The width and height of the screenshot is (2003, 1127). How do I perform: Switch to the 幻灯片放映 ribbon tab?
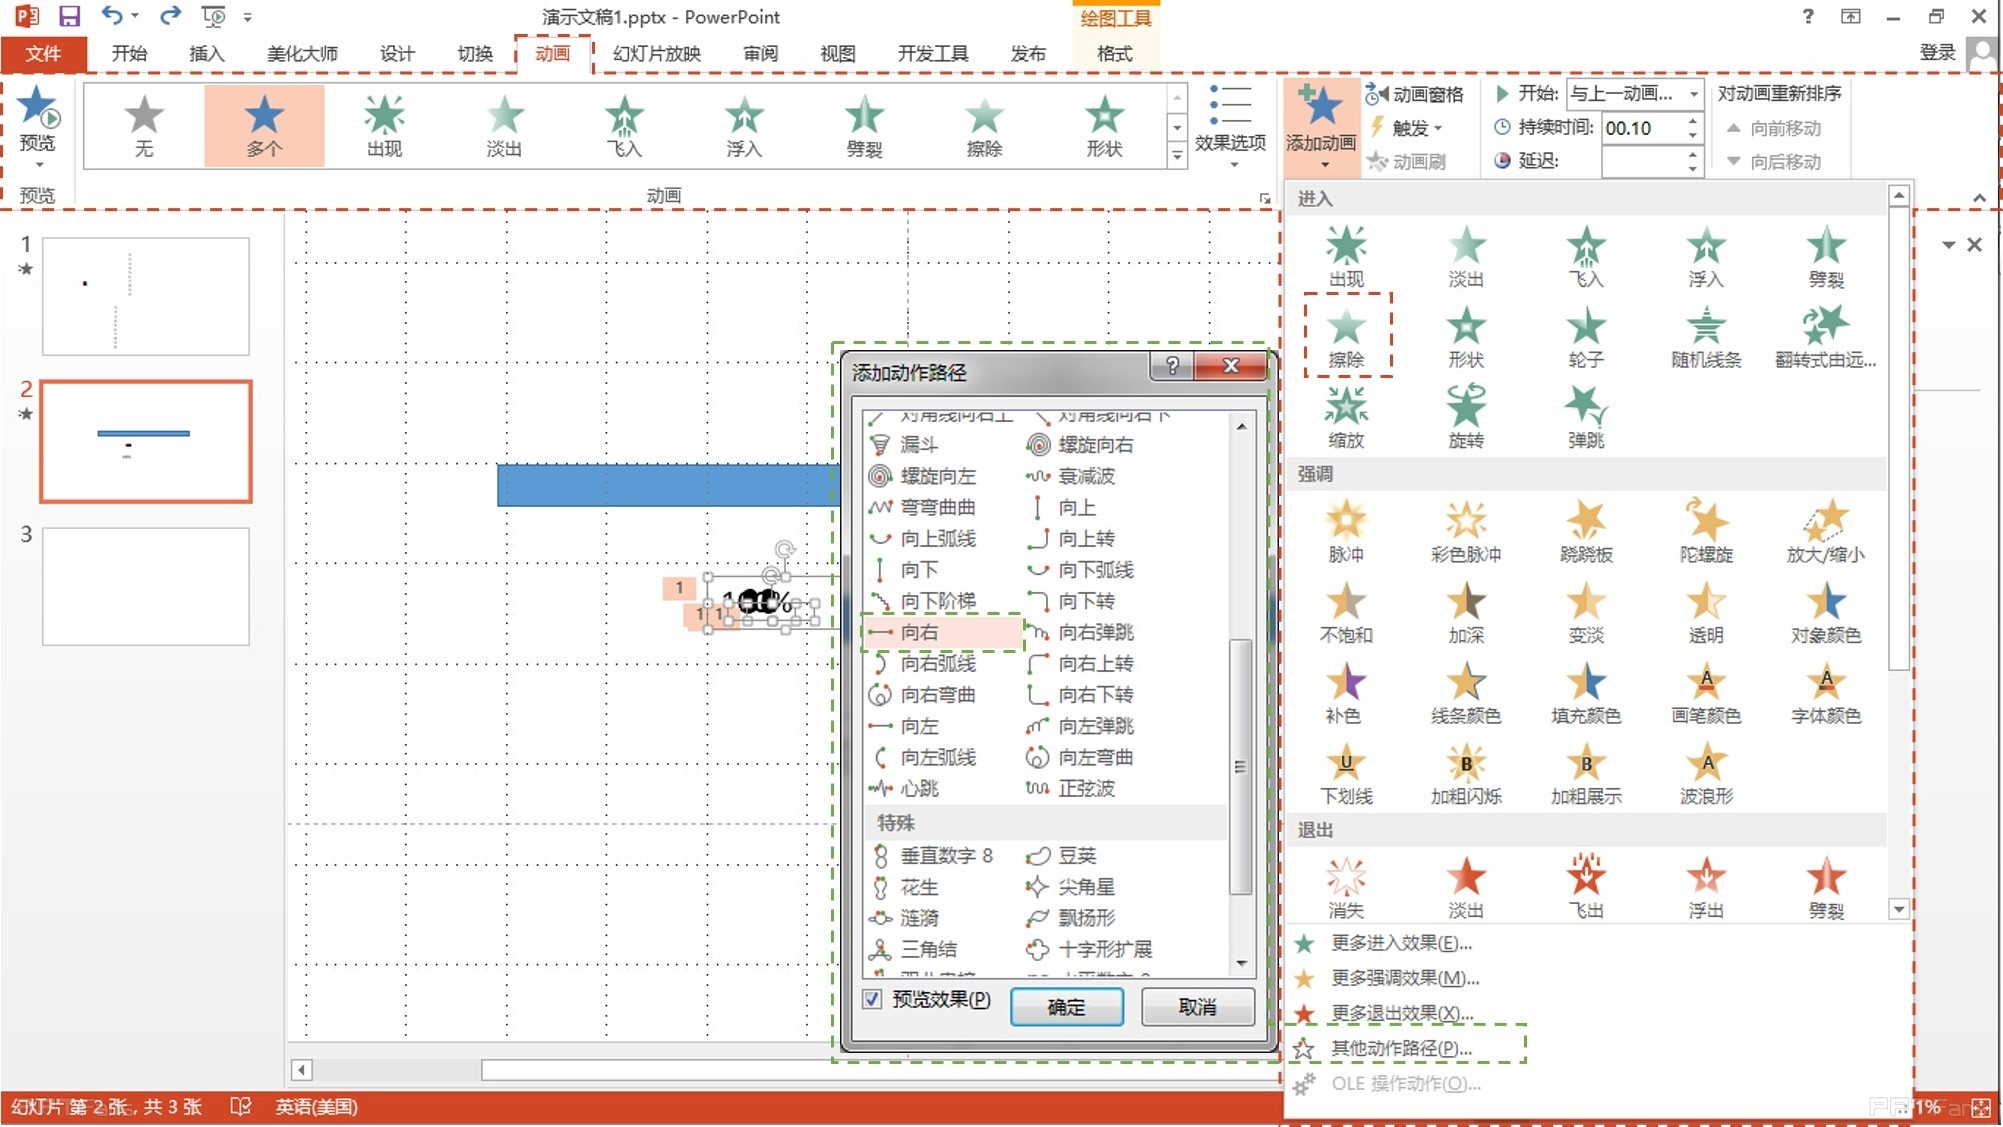[x=656, y=53]
